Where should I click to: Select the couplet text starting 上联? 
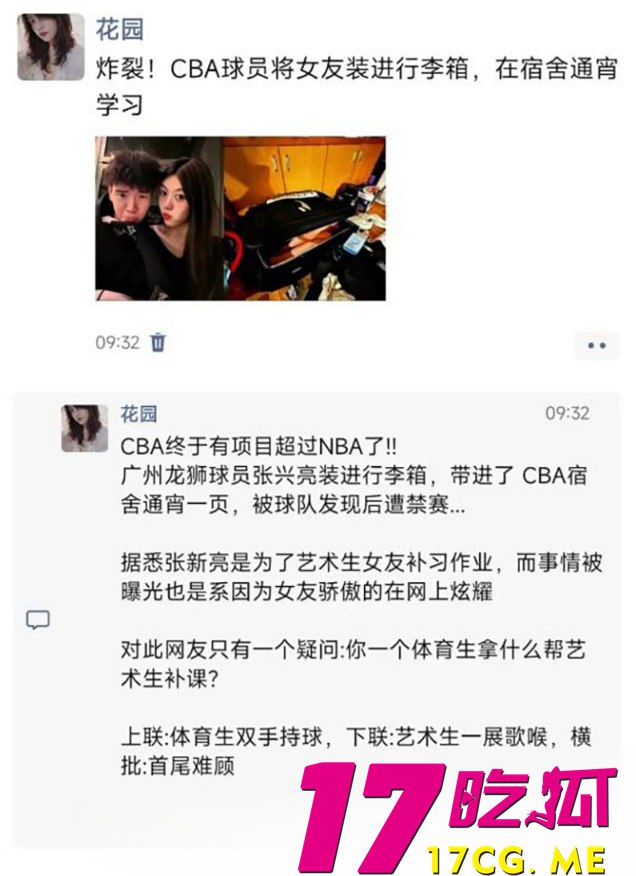pos(356,751)
